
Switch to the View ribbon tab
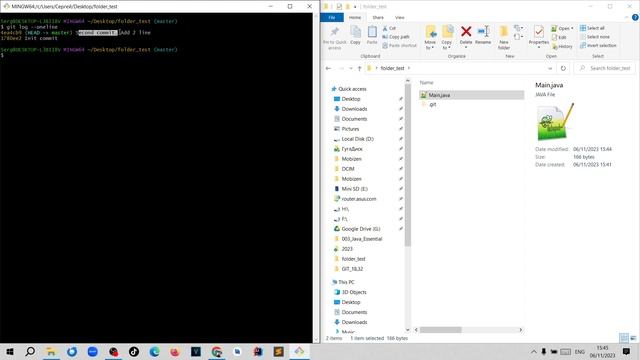(400, 18)
